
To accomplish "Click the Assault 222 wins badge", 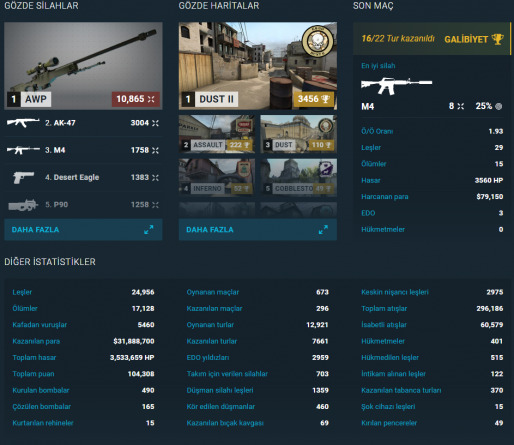I will pos(240,145).
